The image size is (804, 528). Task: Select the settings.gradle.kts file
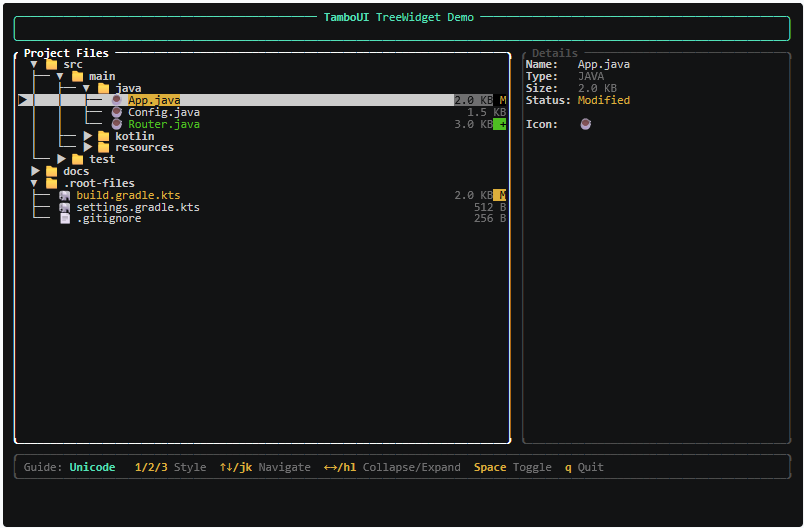(x=138, y=207)
